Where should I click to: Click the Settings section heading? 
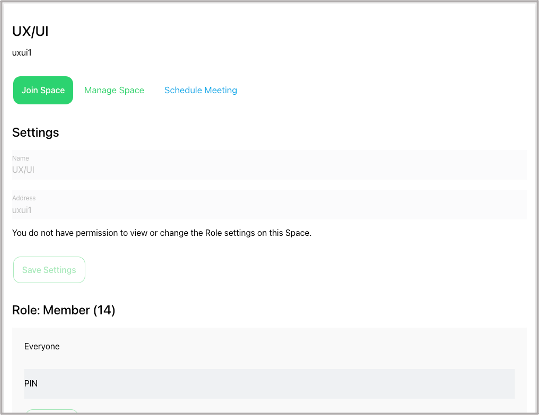35,133
